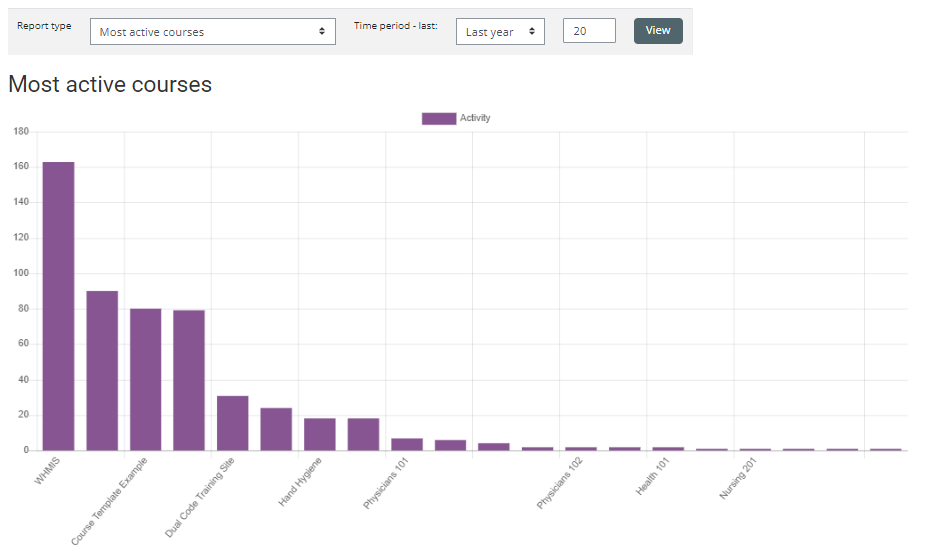Click the "Report type" field label

44,26
